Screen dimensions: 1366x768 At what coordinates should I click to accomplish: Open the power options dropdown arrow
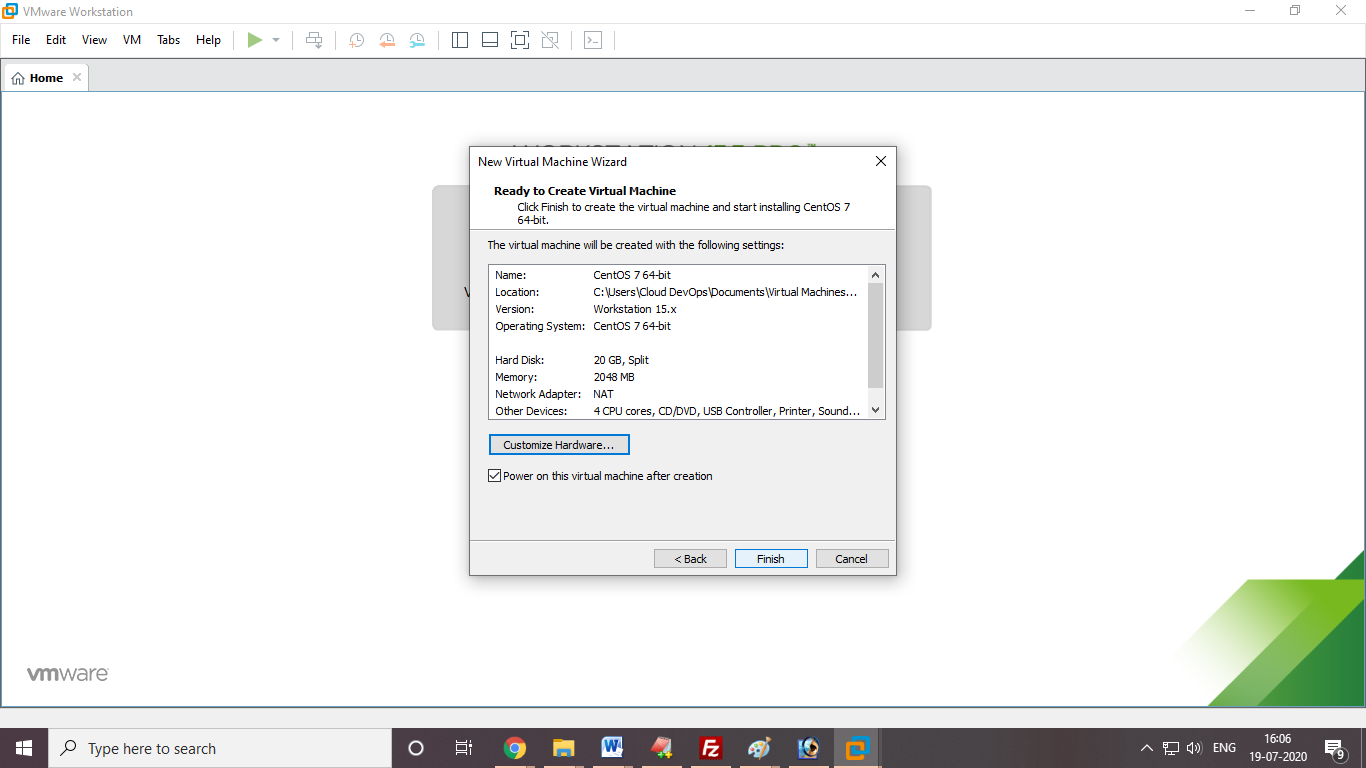coord(275,40)
